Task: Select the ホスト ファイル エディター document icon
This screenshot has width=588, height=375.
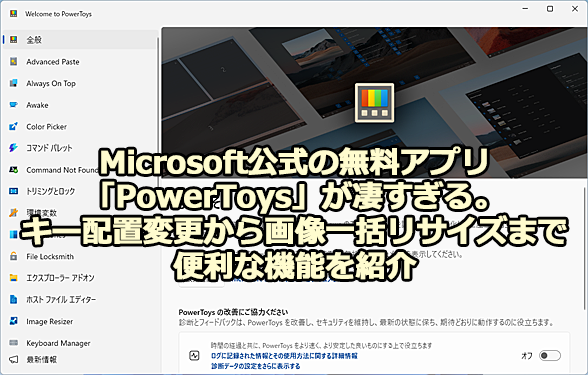Action: point(14,299)
